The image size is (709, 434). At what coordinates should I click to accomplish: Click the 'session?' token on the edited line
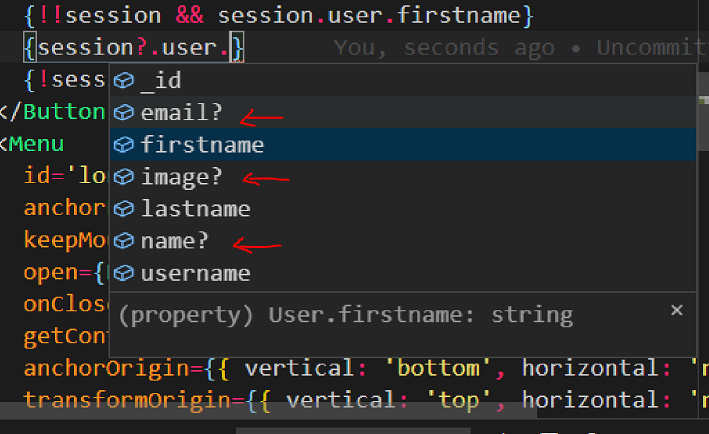92,48
